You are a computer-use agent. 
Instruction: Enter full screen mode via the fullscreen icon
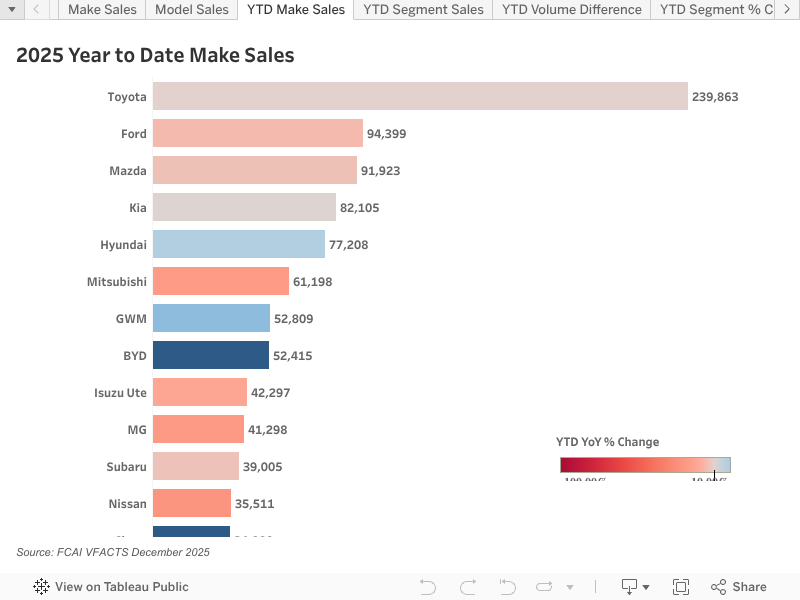[681, 586]
